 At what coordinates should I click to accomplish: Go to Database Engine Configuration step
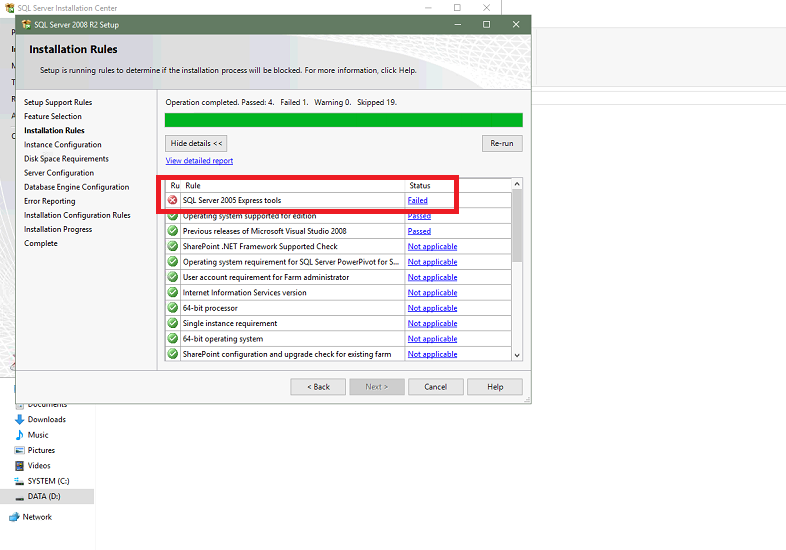coord(77,187)
